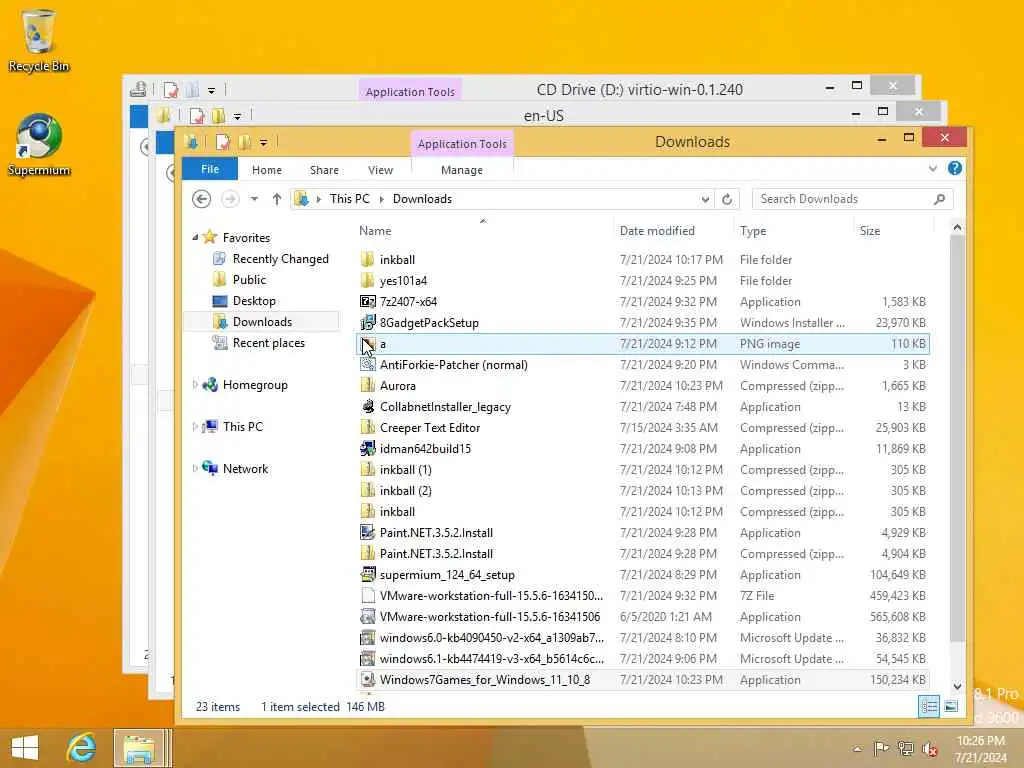
Task: Sort by Size column header
Action: pyautogui.click(x=893, y=231)
